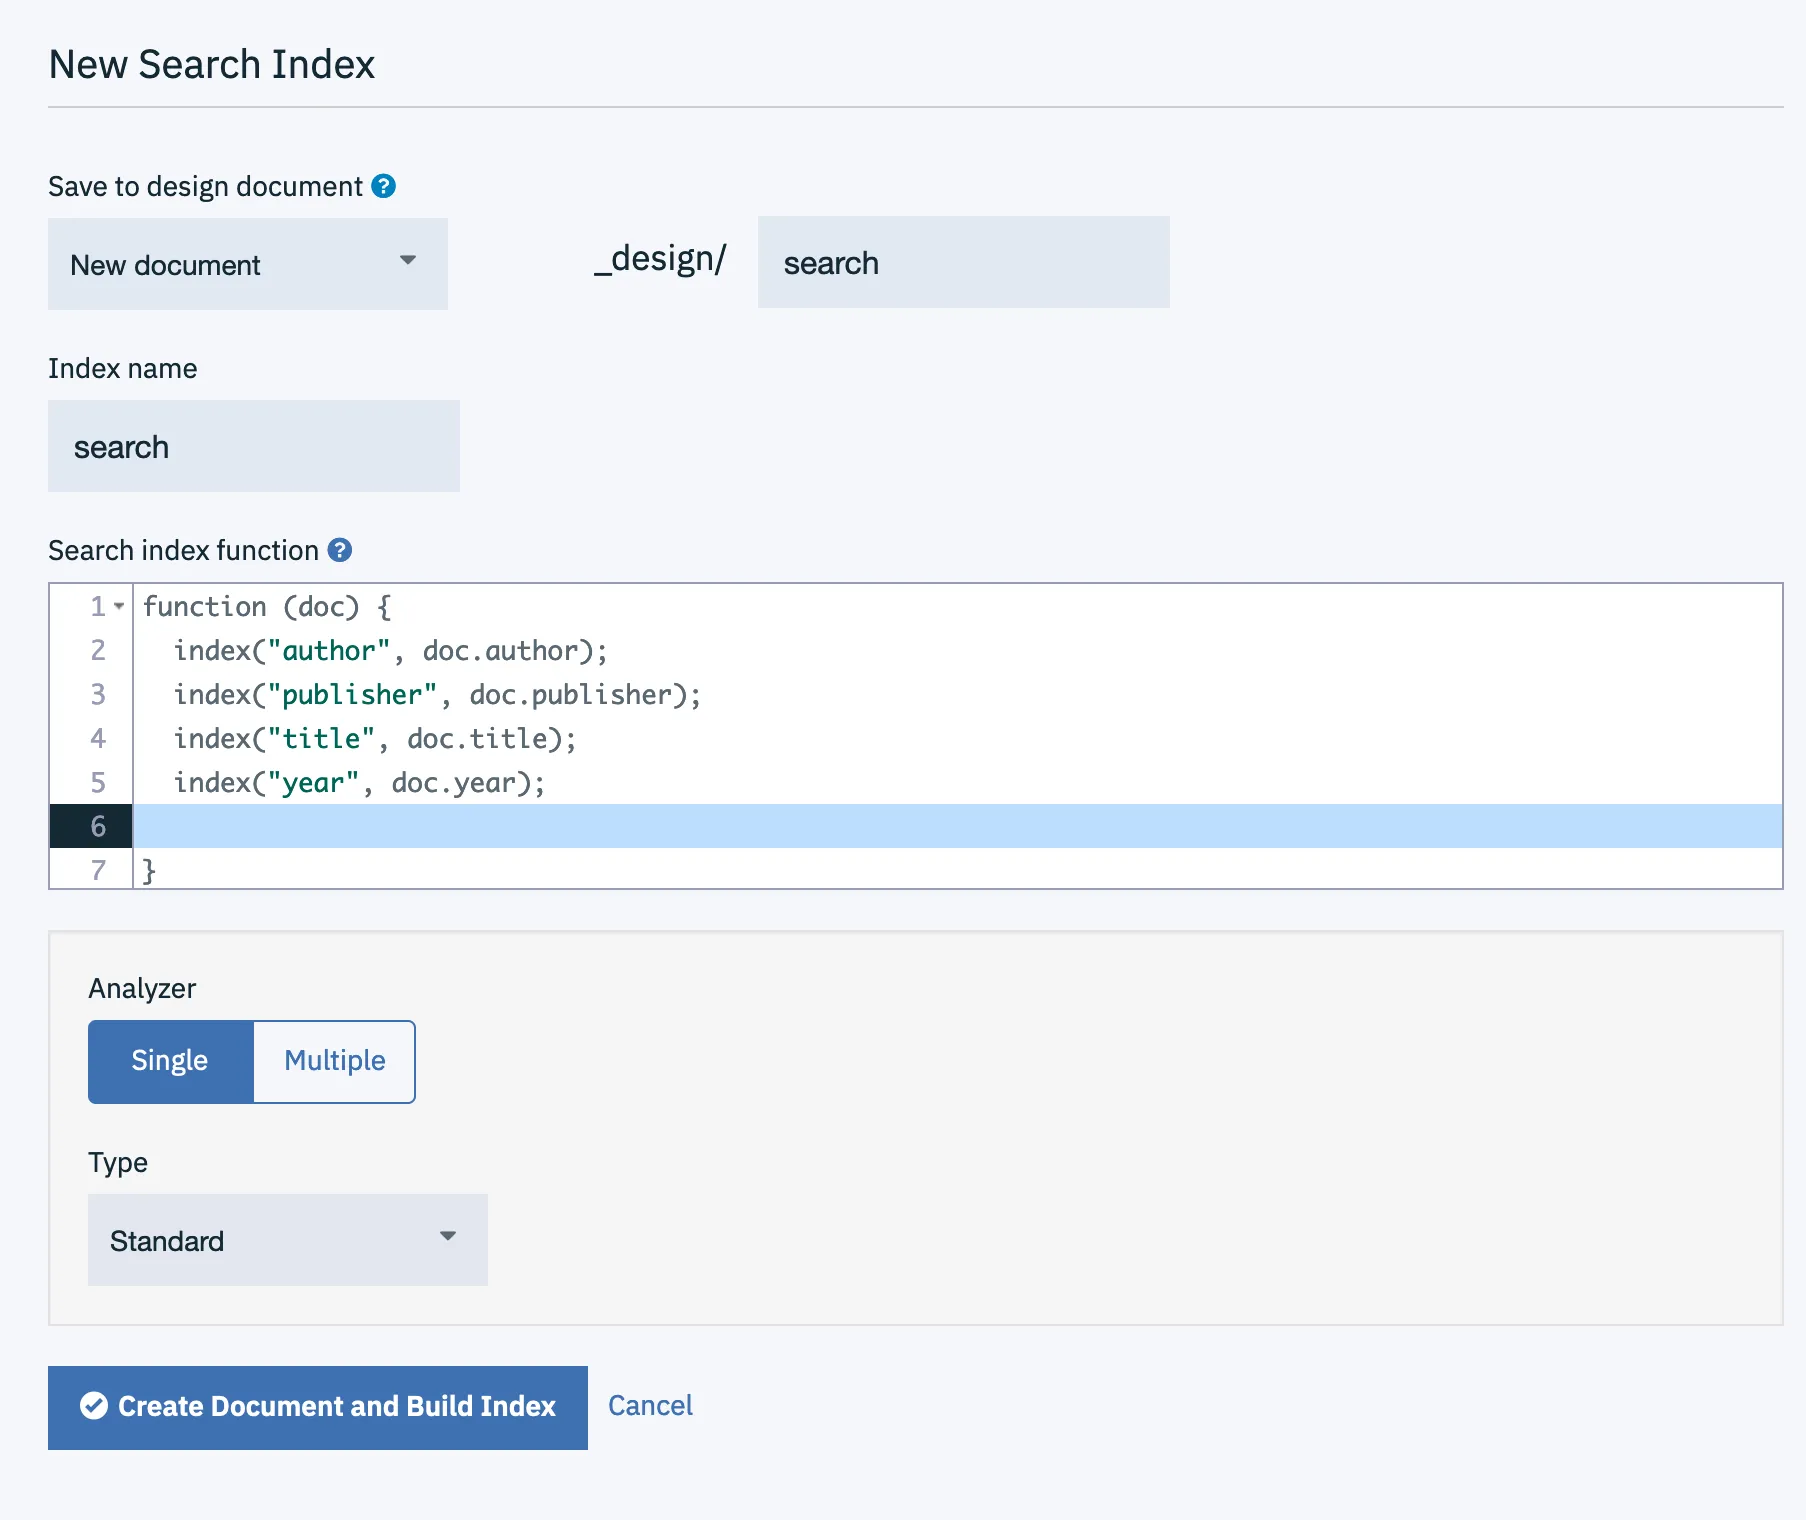The width and height of the screenshot is (1806, 1520).
Task: Focus the _design/ document name field
Action: 964,262
